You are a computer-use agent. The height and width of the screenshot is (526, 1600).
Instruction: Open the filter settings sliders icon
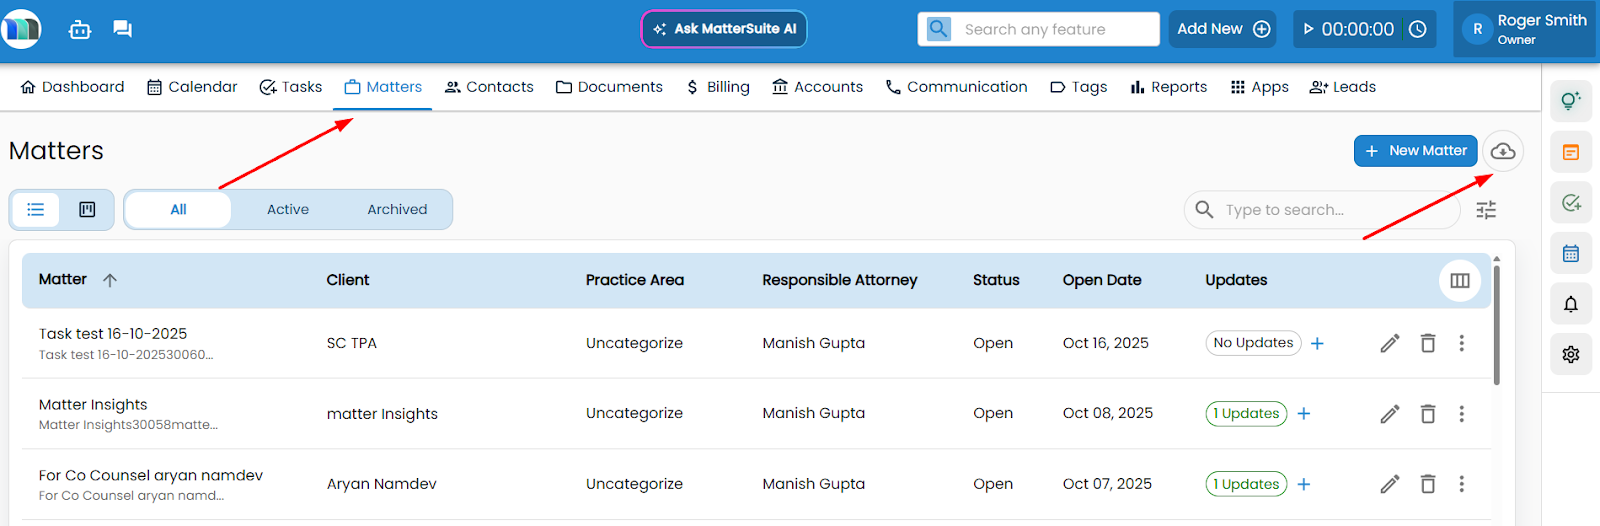tap(1486, 210)
